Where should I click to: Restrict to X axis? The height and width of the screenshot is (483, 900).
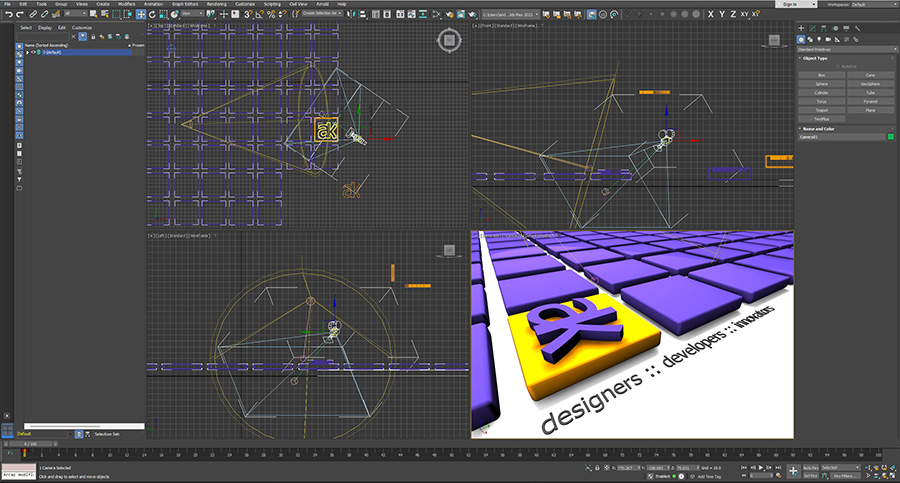pyautogui.click(x=711, y=14)
